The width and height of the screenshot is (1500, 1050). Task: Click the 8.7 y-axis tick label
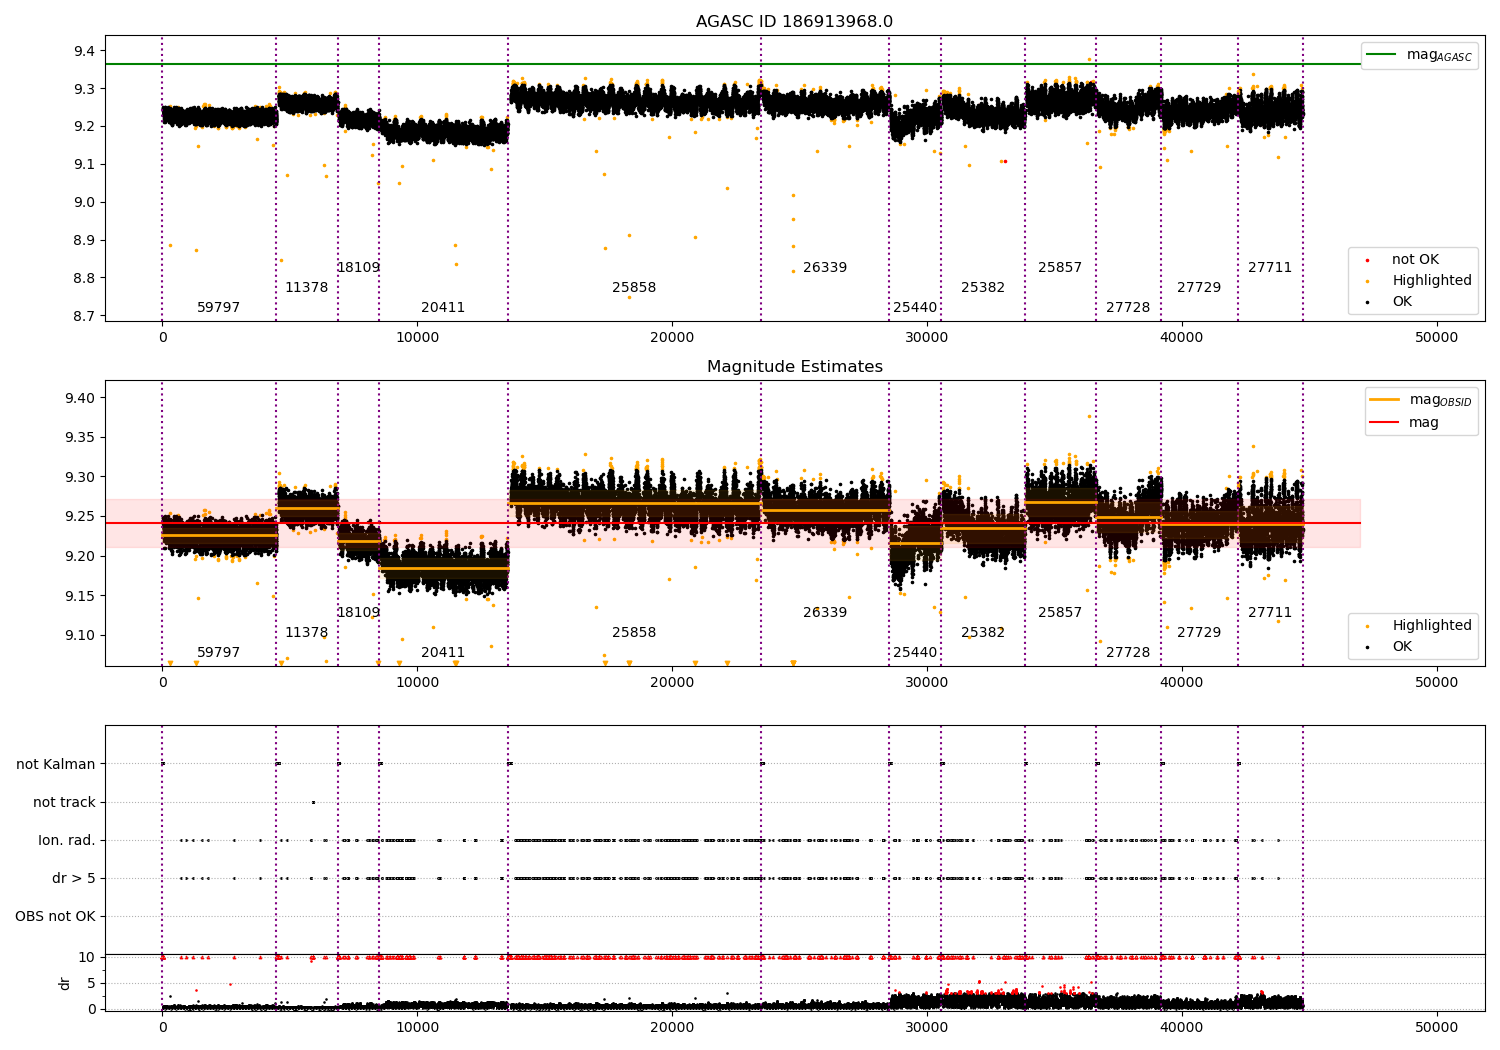[86, 316]
